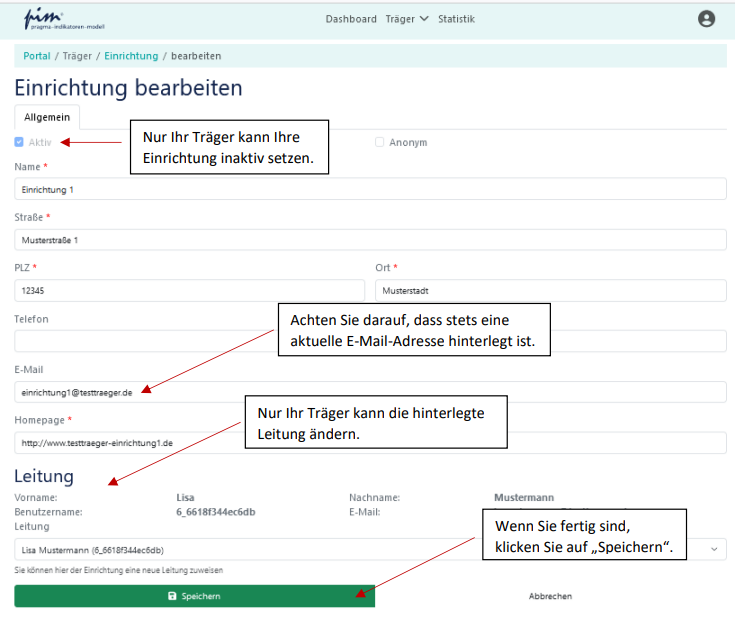Open the user account profile icon
The image size is (741, 626).
click(x=706, y=19)
